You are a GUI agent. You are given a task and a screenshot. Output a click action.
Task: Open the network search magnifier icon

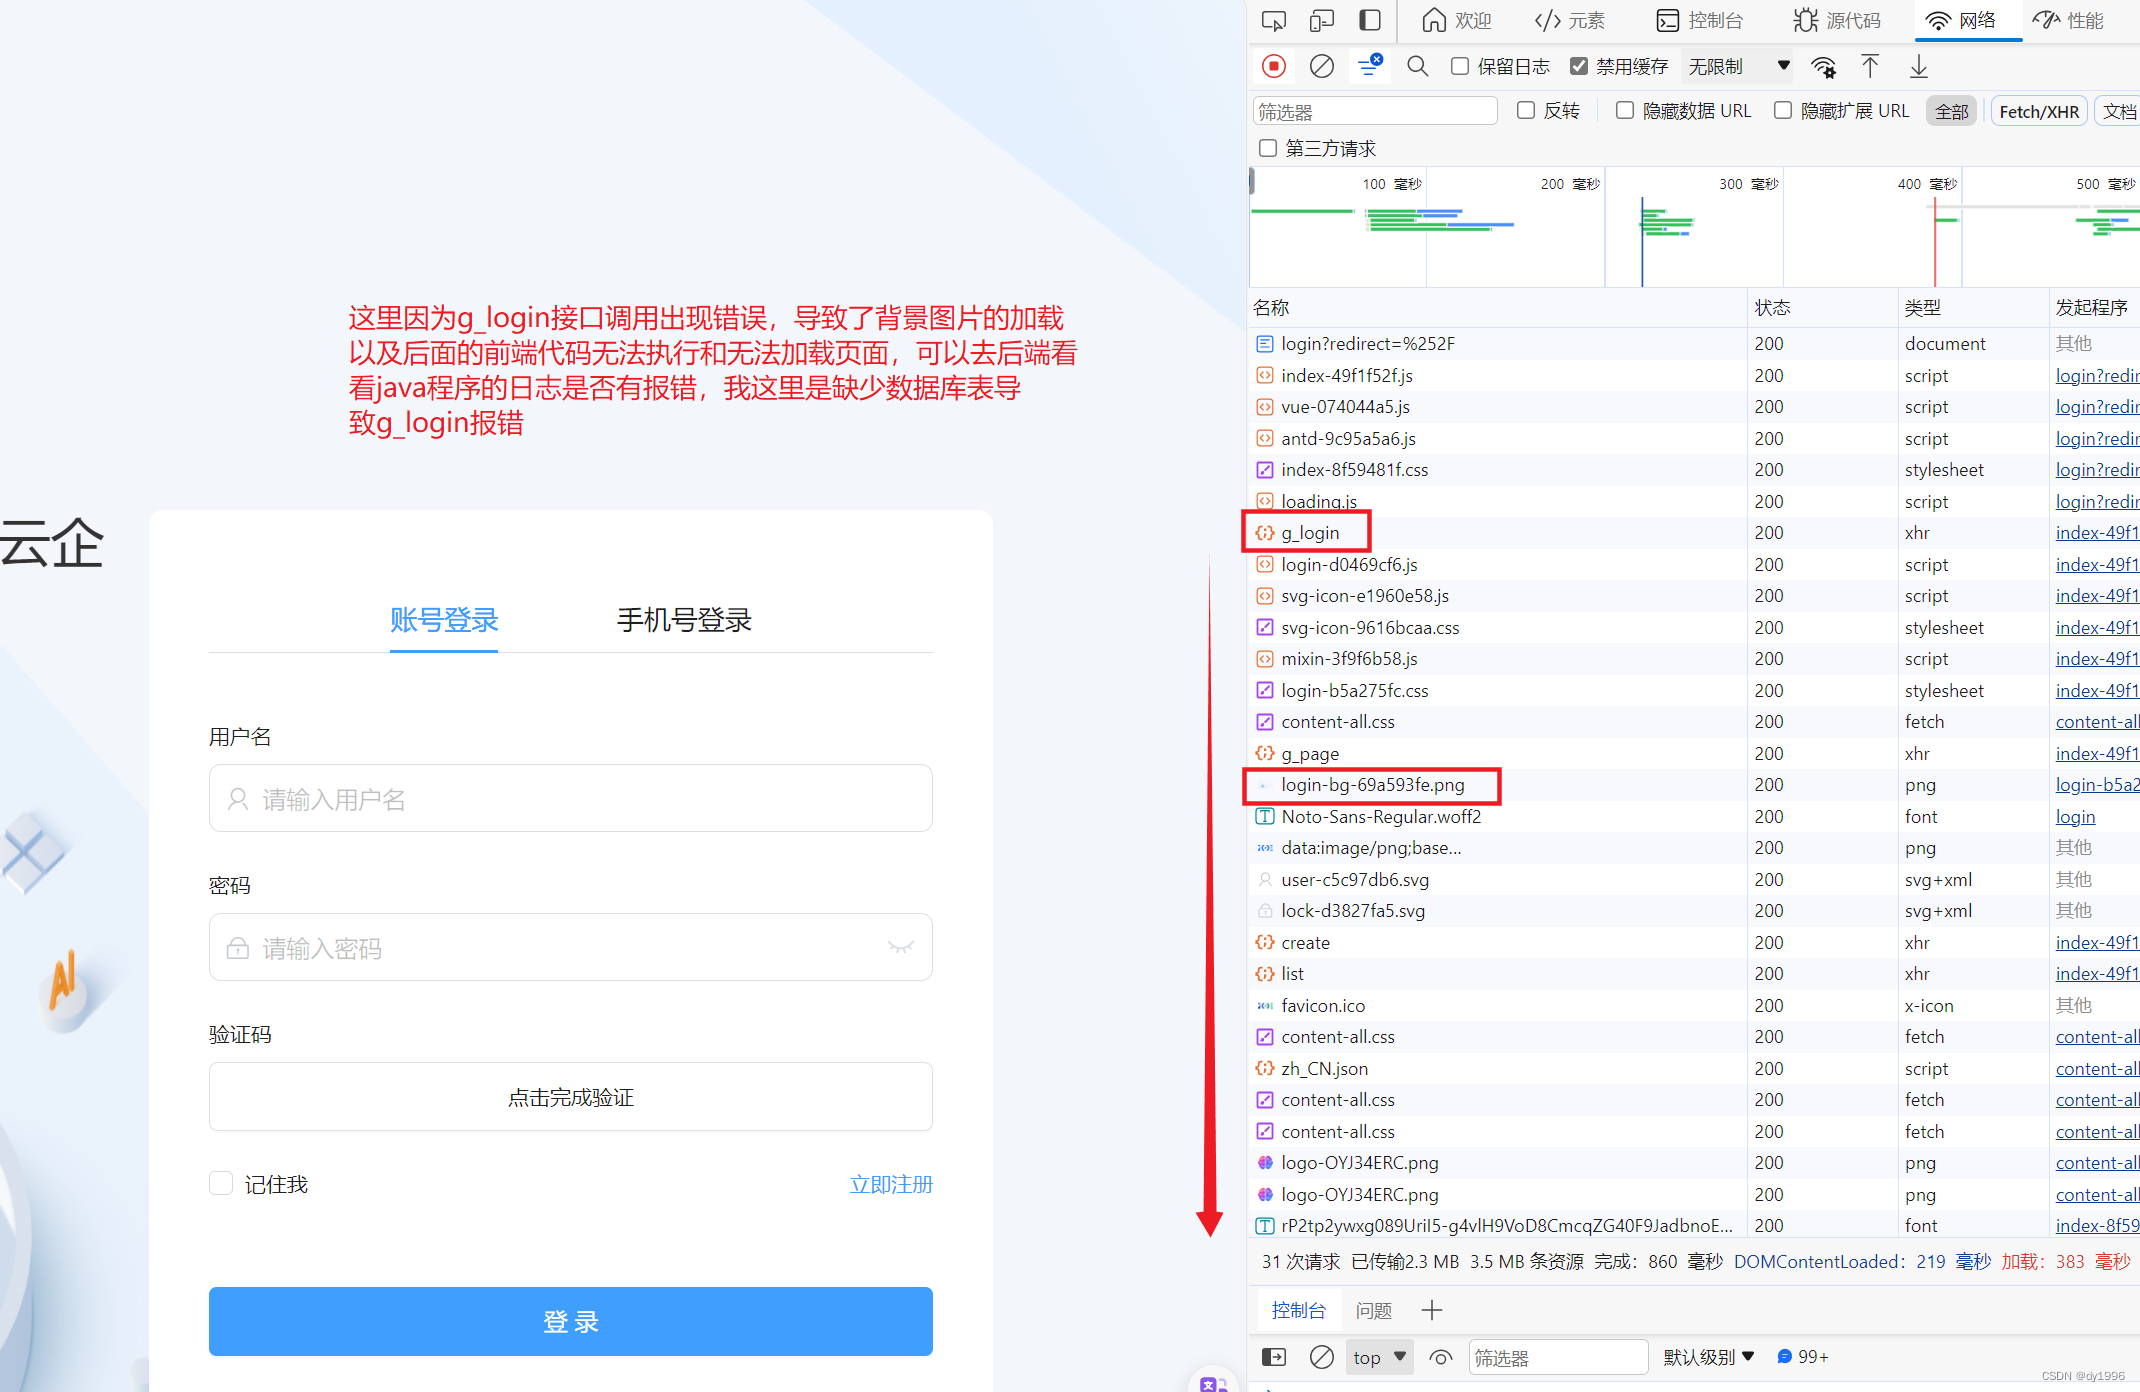click(x=1417, y=66)
